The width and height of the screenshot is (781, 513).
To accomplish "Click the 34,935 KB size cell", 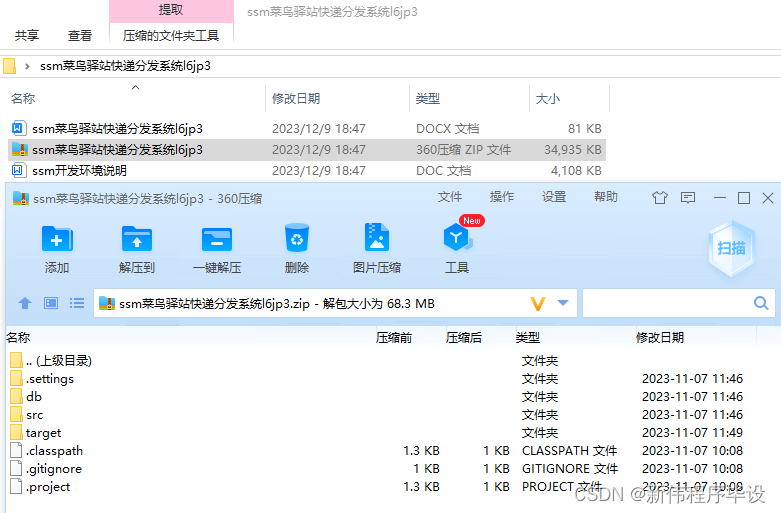I will click(573, 149).
